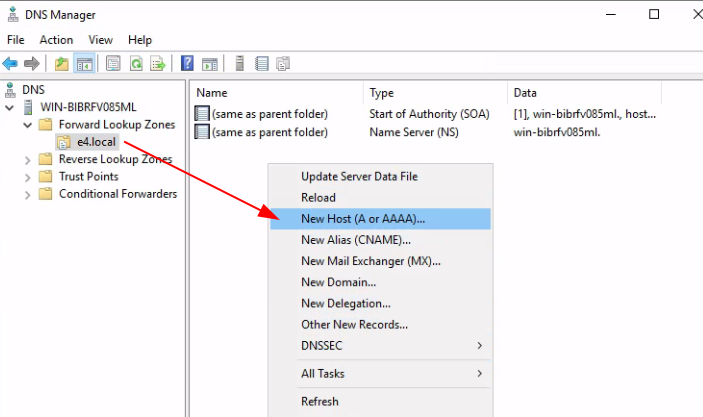703x417 pixels.
Task: Open Help via blue question mark icon
Action: click(x=187, y=63)
